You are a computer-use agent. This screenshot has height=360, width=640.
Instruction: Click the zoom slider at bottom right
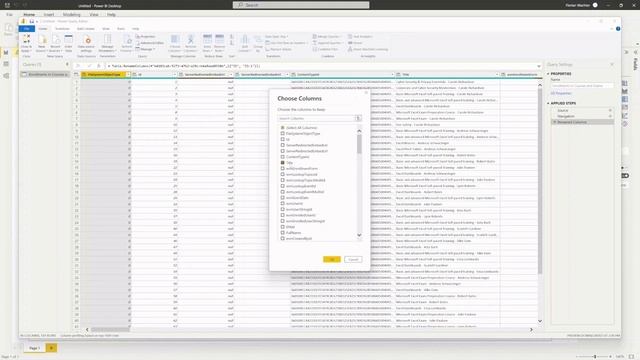pos(595,357)
